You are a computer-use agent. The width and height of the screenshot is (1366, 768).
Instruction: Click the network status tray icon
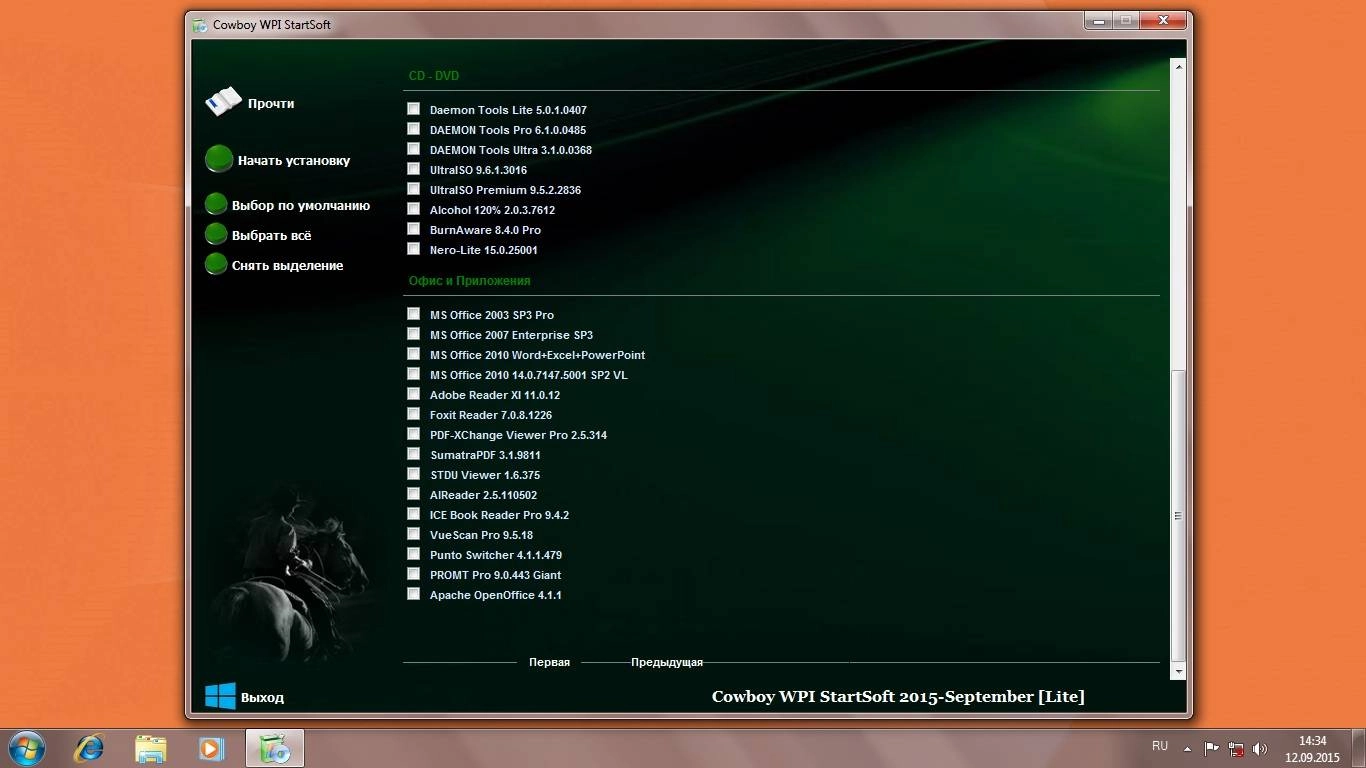(1236, 748)
